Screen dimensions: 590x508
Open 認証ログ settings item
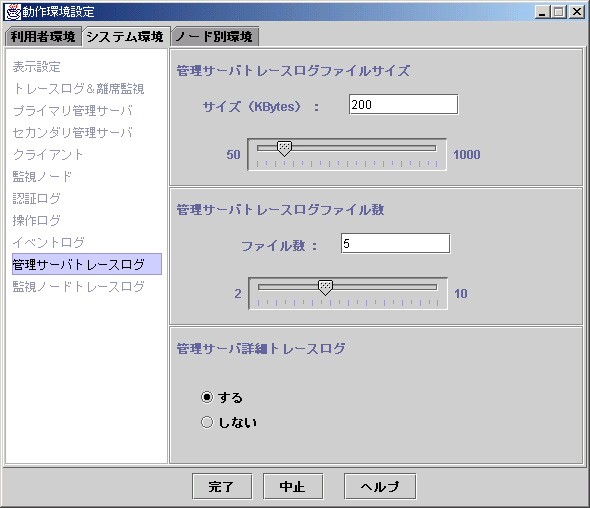coord(36,198)
